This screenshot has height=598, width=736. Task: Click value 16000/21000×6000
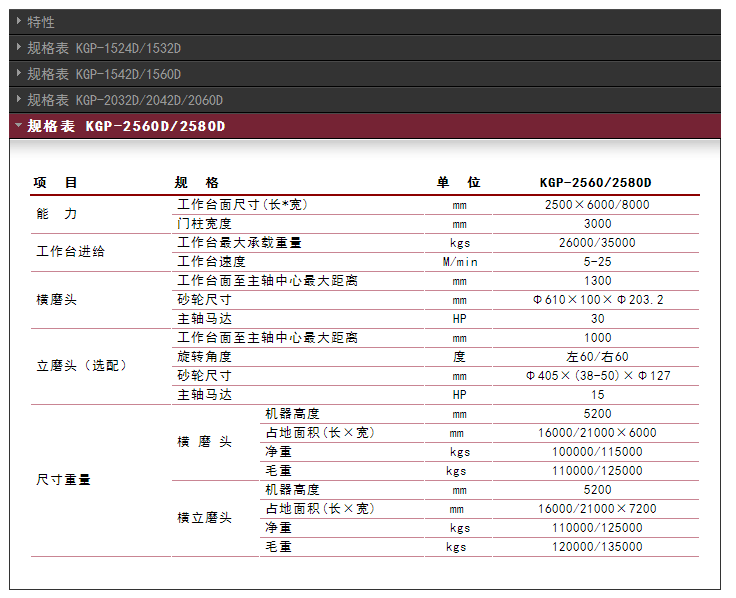(597, 433)
